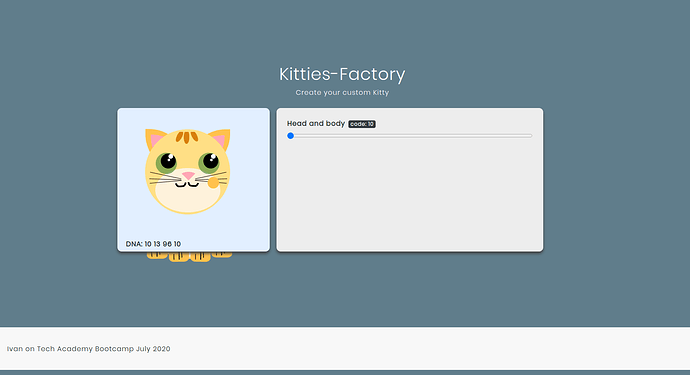Viewport: 690px width, 375px height.
Task: Click the Create your custom Kitty subtitle
Action: (342, 92)
